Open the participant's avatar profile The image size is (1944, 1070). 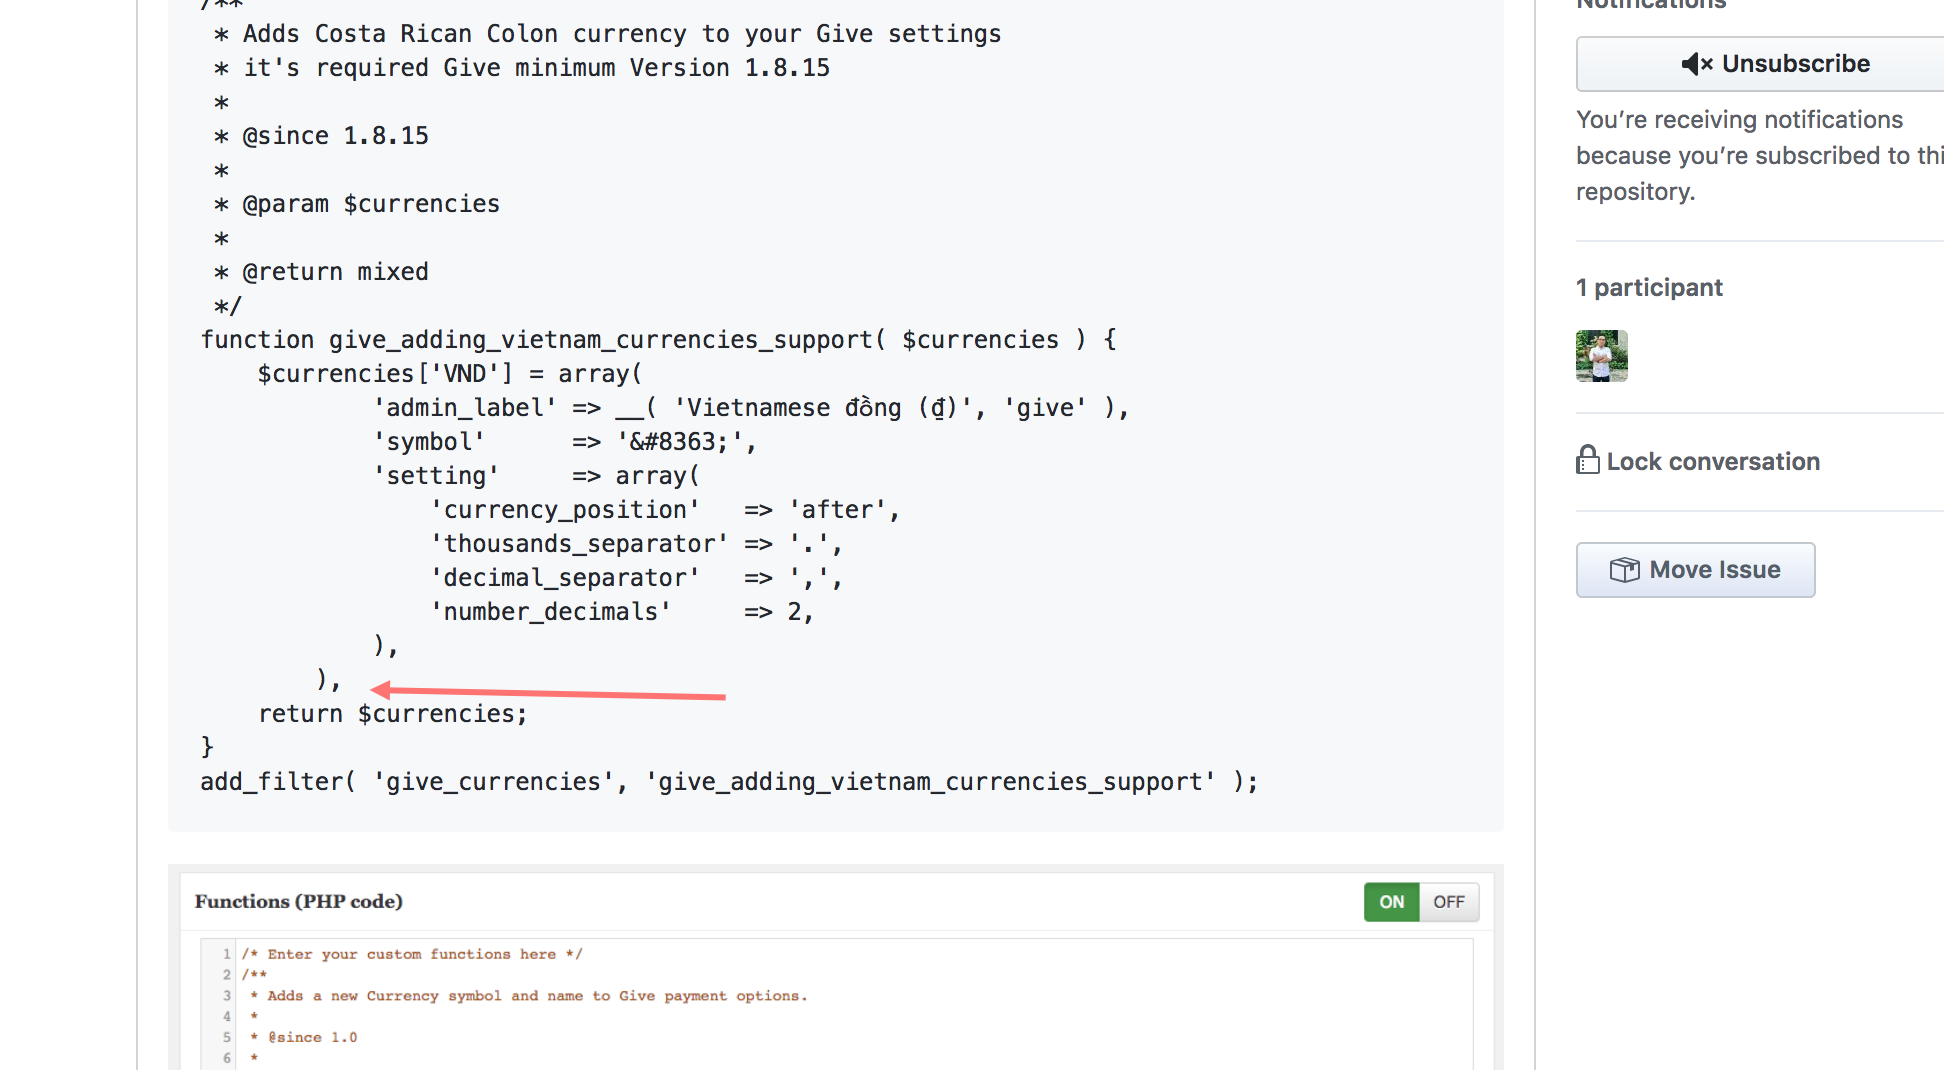pos(1602,356)
